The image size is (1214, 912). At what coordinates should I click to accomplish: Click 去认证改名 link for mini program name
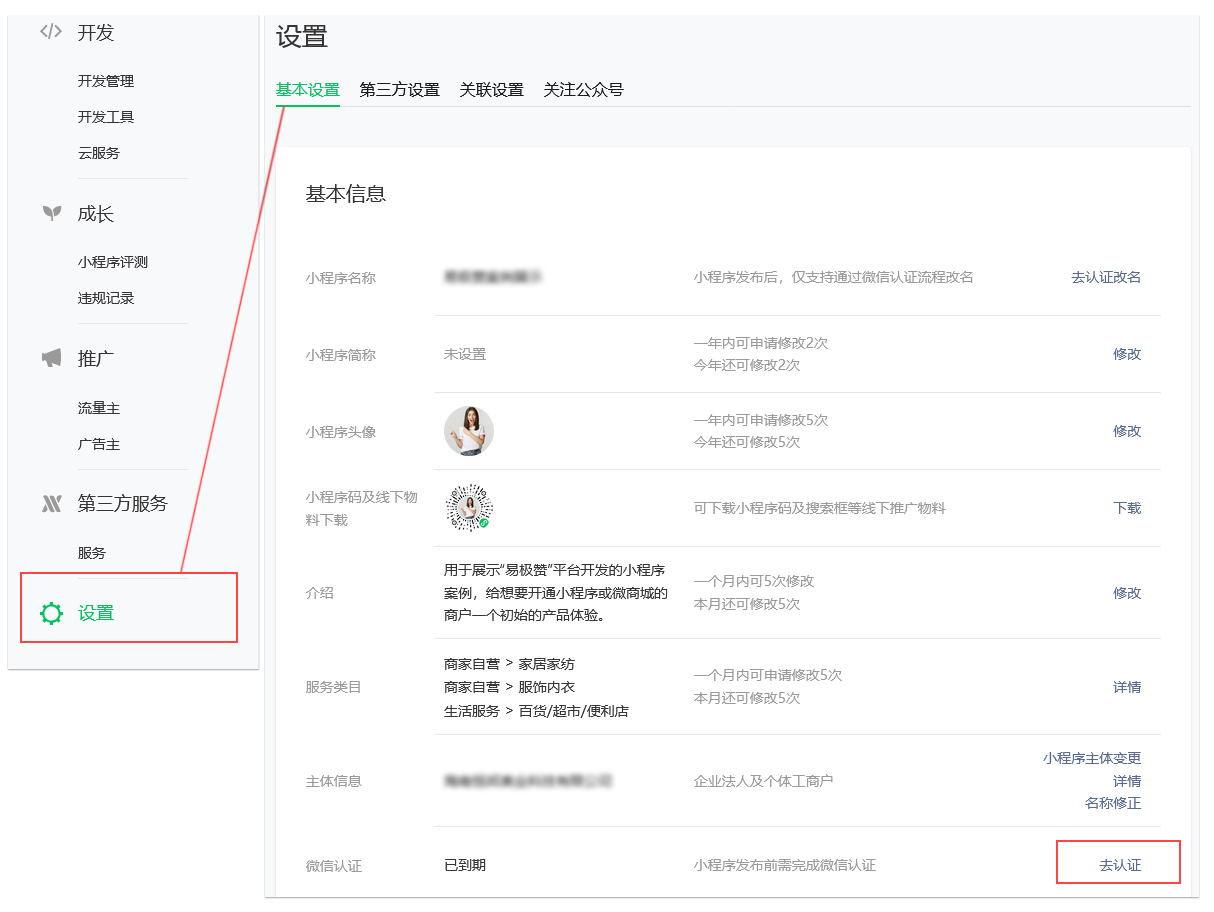(x=1106, y=277)
